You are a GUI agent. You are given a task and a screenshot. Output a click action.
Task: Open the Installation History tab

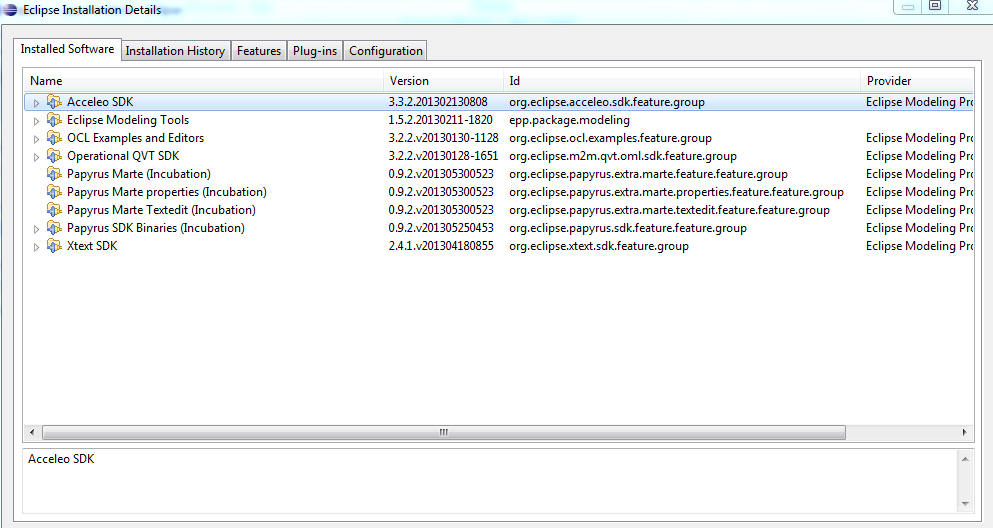click(x=175, y=51)
